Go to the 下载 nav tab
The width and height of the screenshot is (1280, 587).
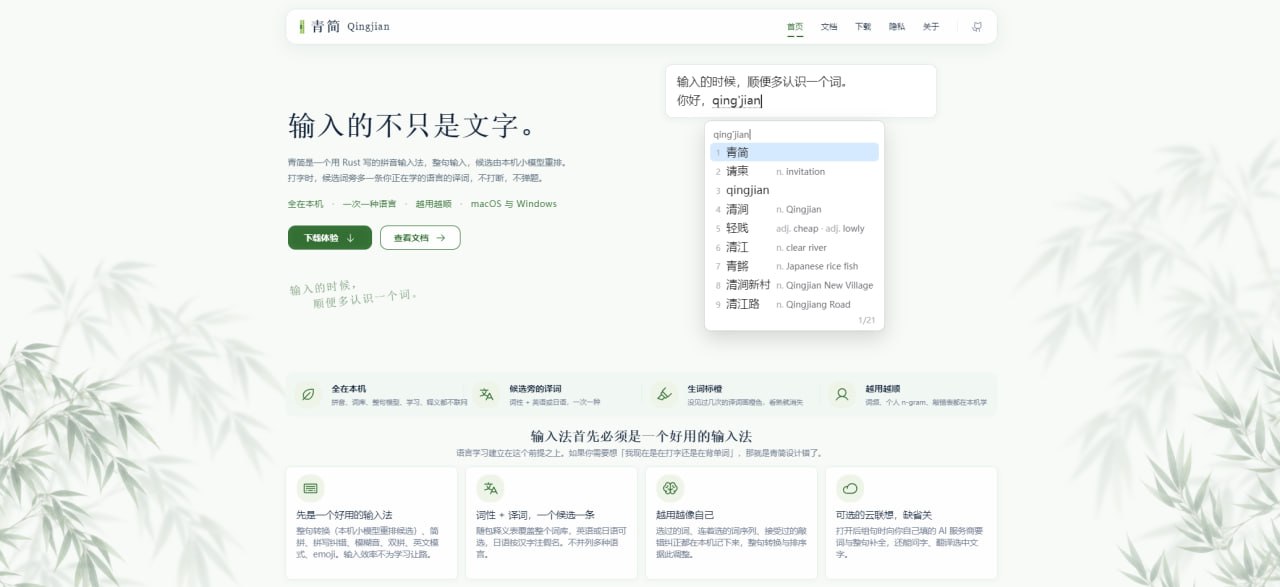[x=863, y=27]
